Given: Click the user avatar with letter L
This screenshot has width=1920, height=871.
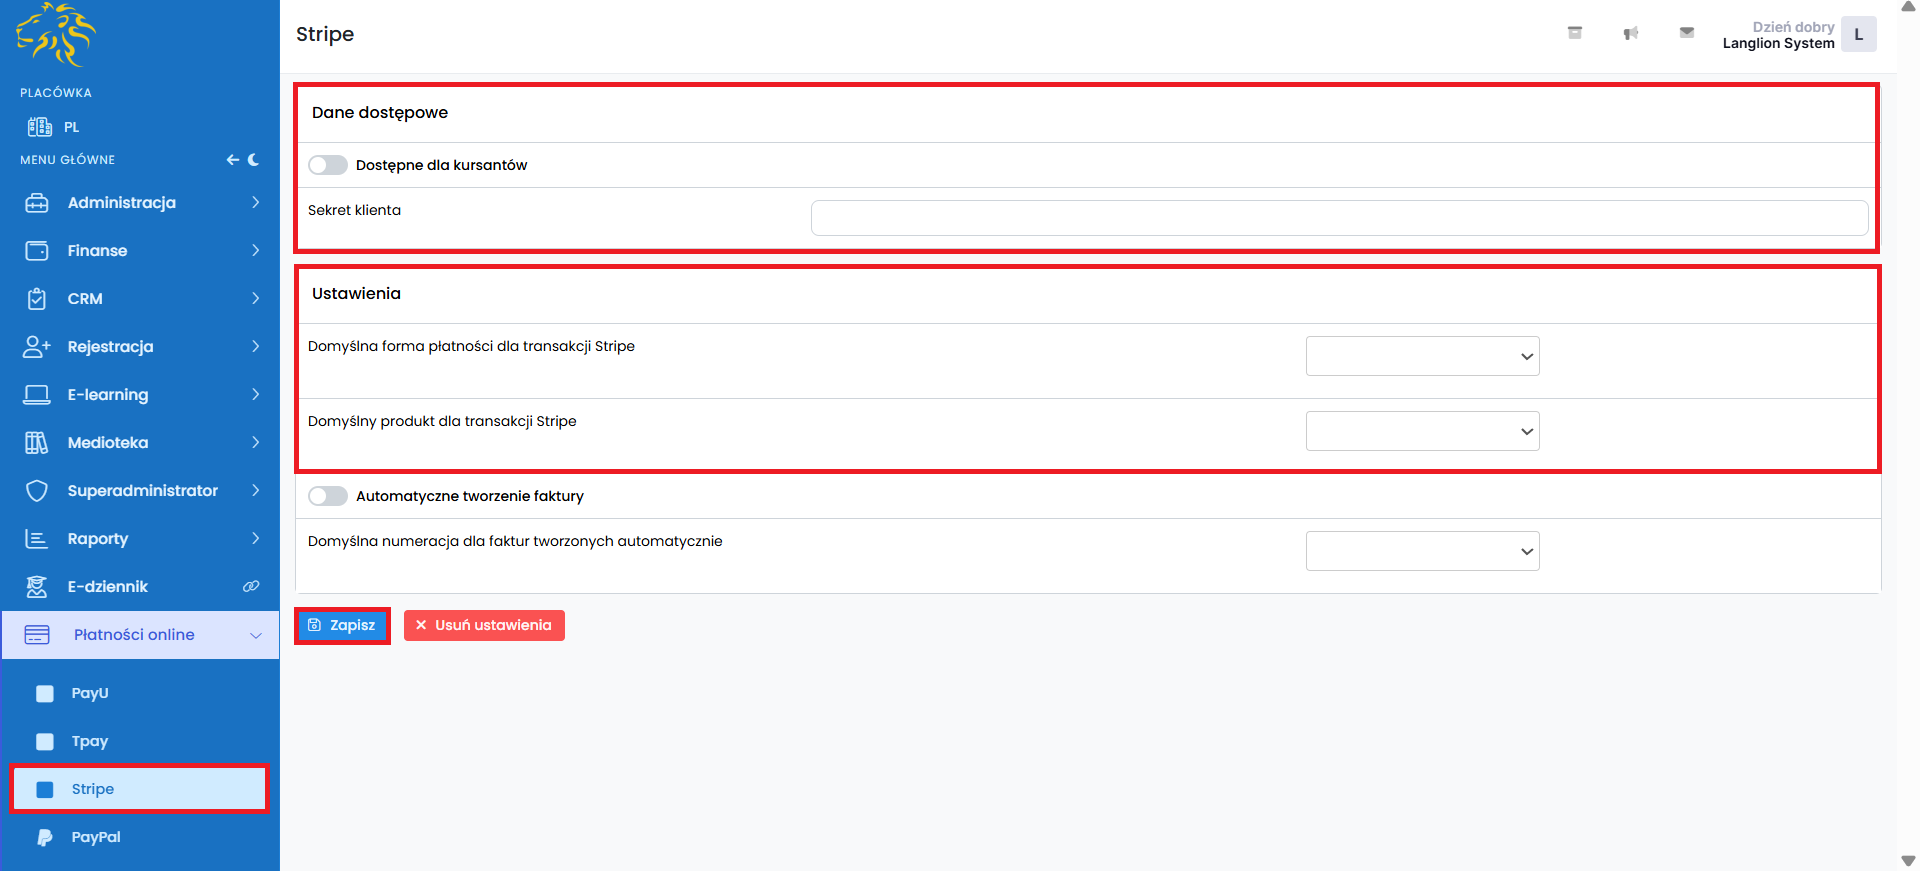Looking at the screenshot, I should [x=1858, y=34].
